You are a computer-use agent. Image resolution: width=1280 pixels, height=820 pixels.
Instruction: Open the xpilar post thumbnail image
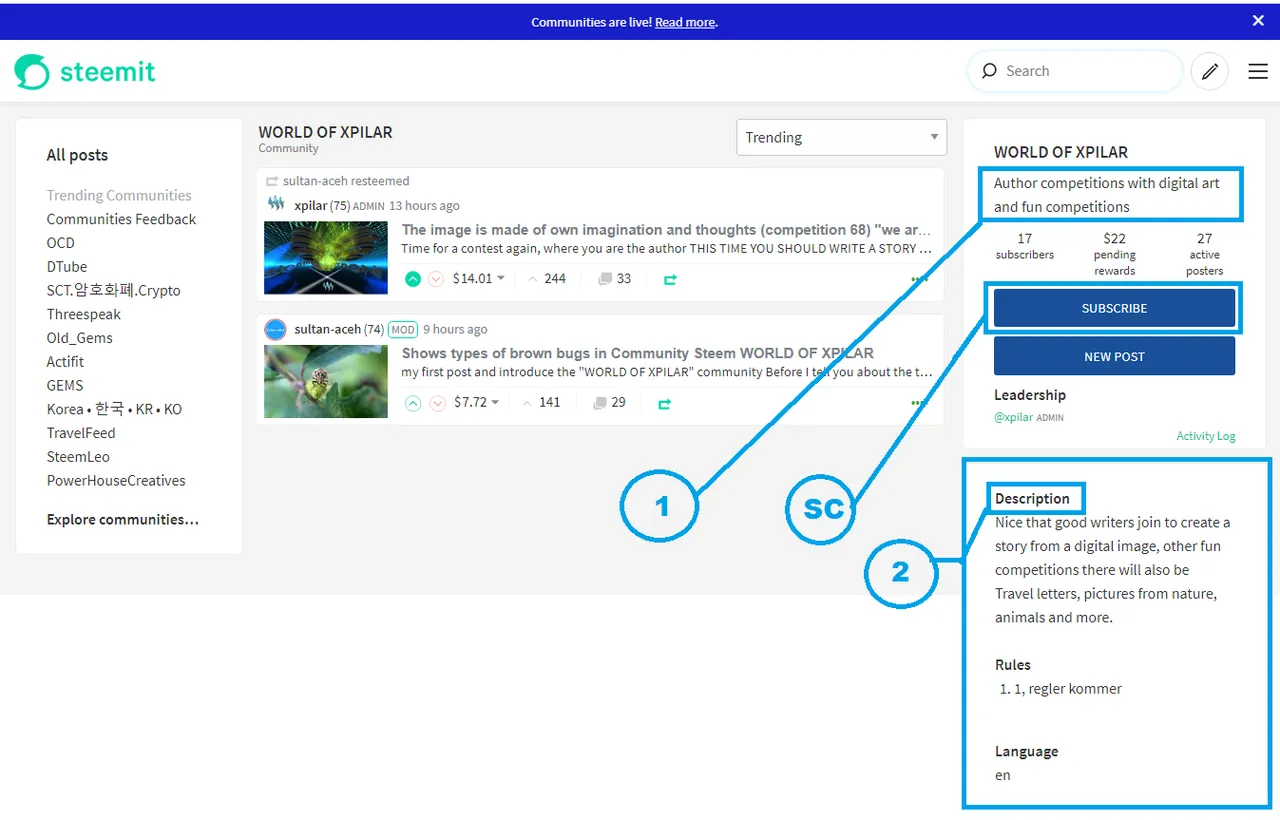326,258
